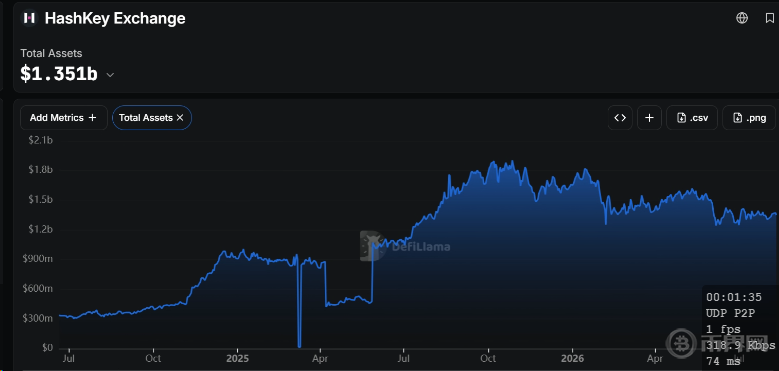The image size is (779, 371).
Task: Click the $0 y-axis label
Action: pyautogui.click(x=47, y=348)
